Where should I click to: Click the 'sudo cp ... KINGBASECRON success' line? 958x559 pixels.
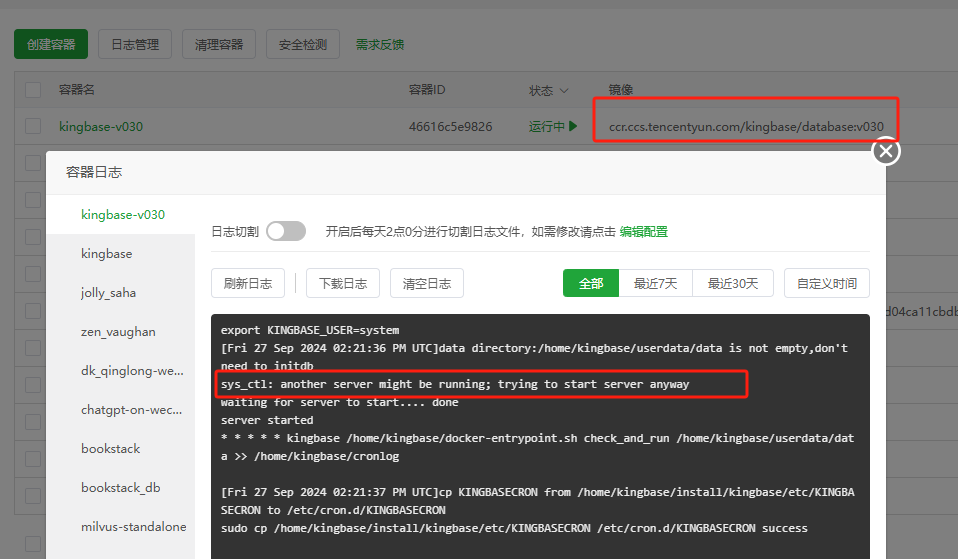(514, 528)
